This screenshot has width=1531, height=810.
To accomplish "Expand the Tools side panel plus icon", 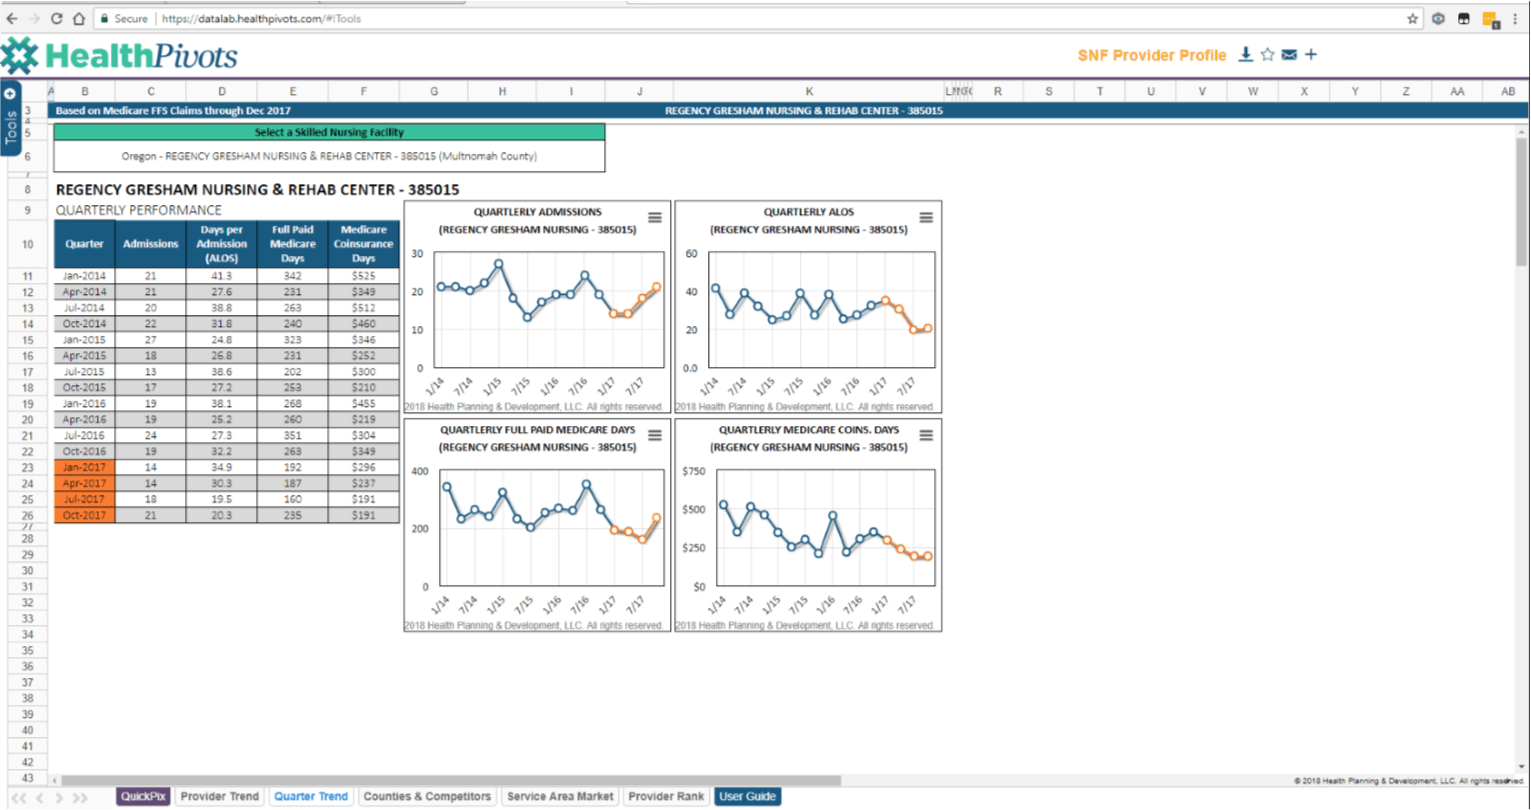I will [x=10, y=94].
